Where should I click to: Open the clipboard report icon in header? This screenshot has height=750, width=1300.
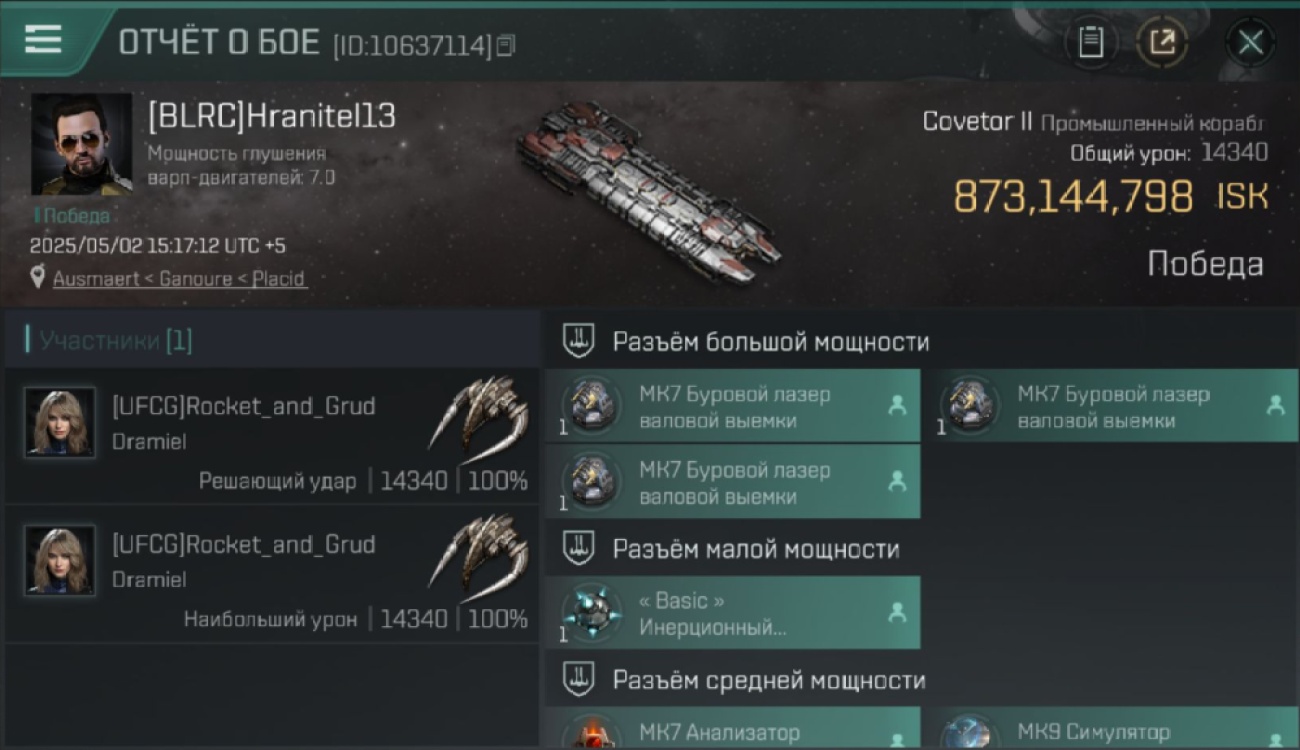pyautogui.click(x=1090, y=42)
